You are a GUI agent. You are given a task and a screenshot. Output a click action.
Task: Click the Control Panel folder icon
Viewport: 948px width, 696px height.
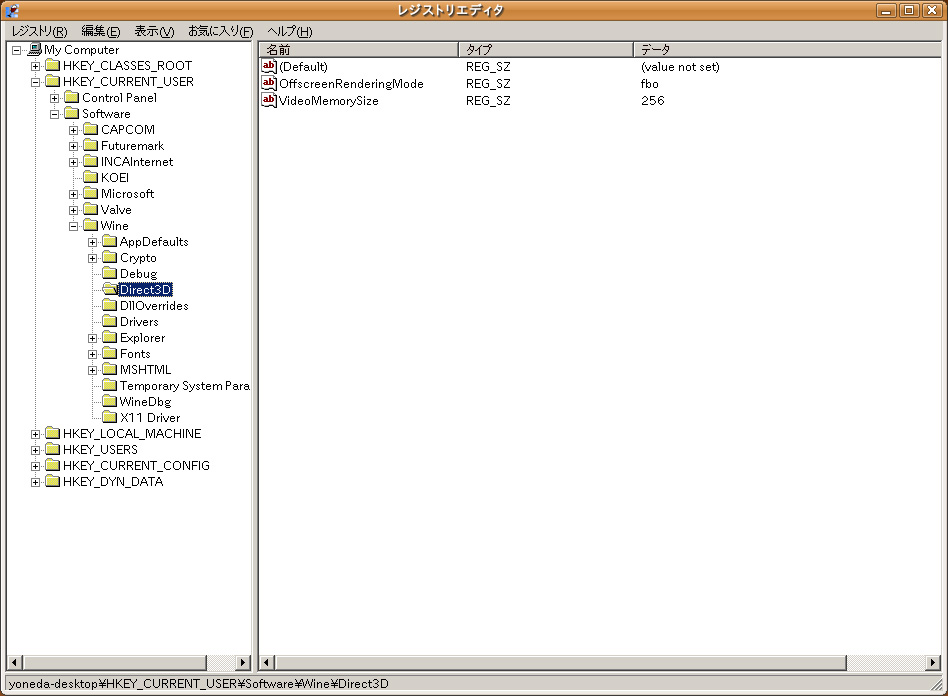72,97
